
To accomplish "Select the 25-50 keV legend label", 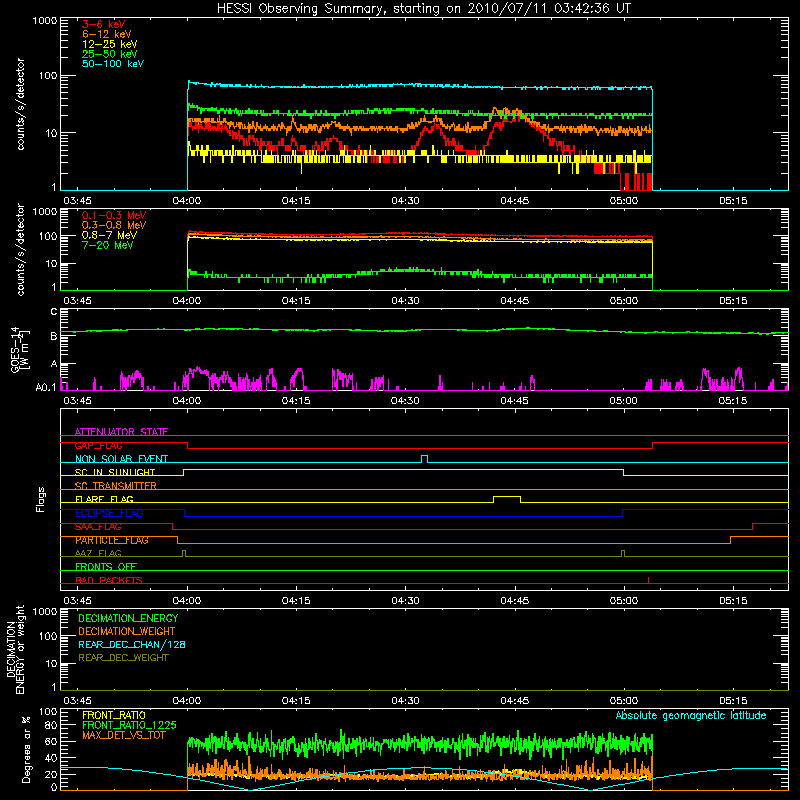I will click(110, 54).
